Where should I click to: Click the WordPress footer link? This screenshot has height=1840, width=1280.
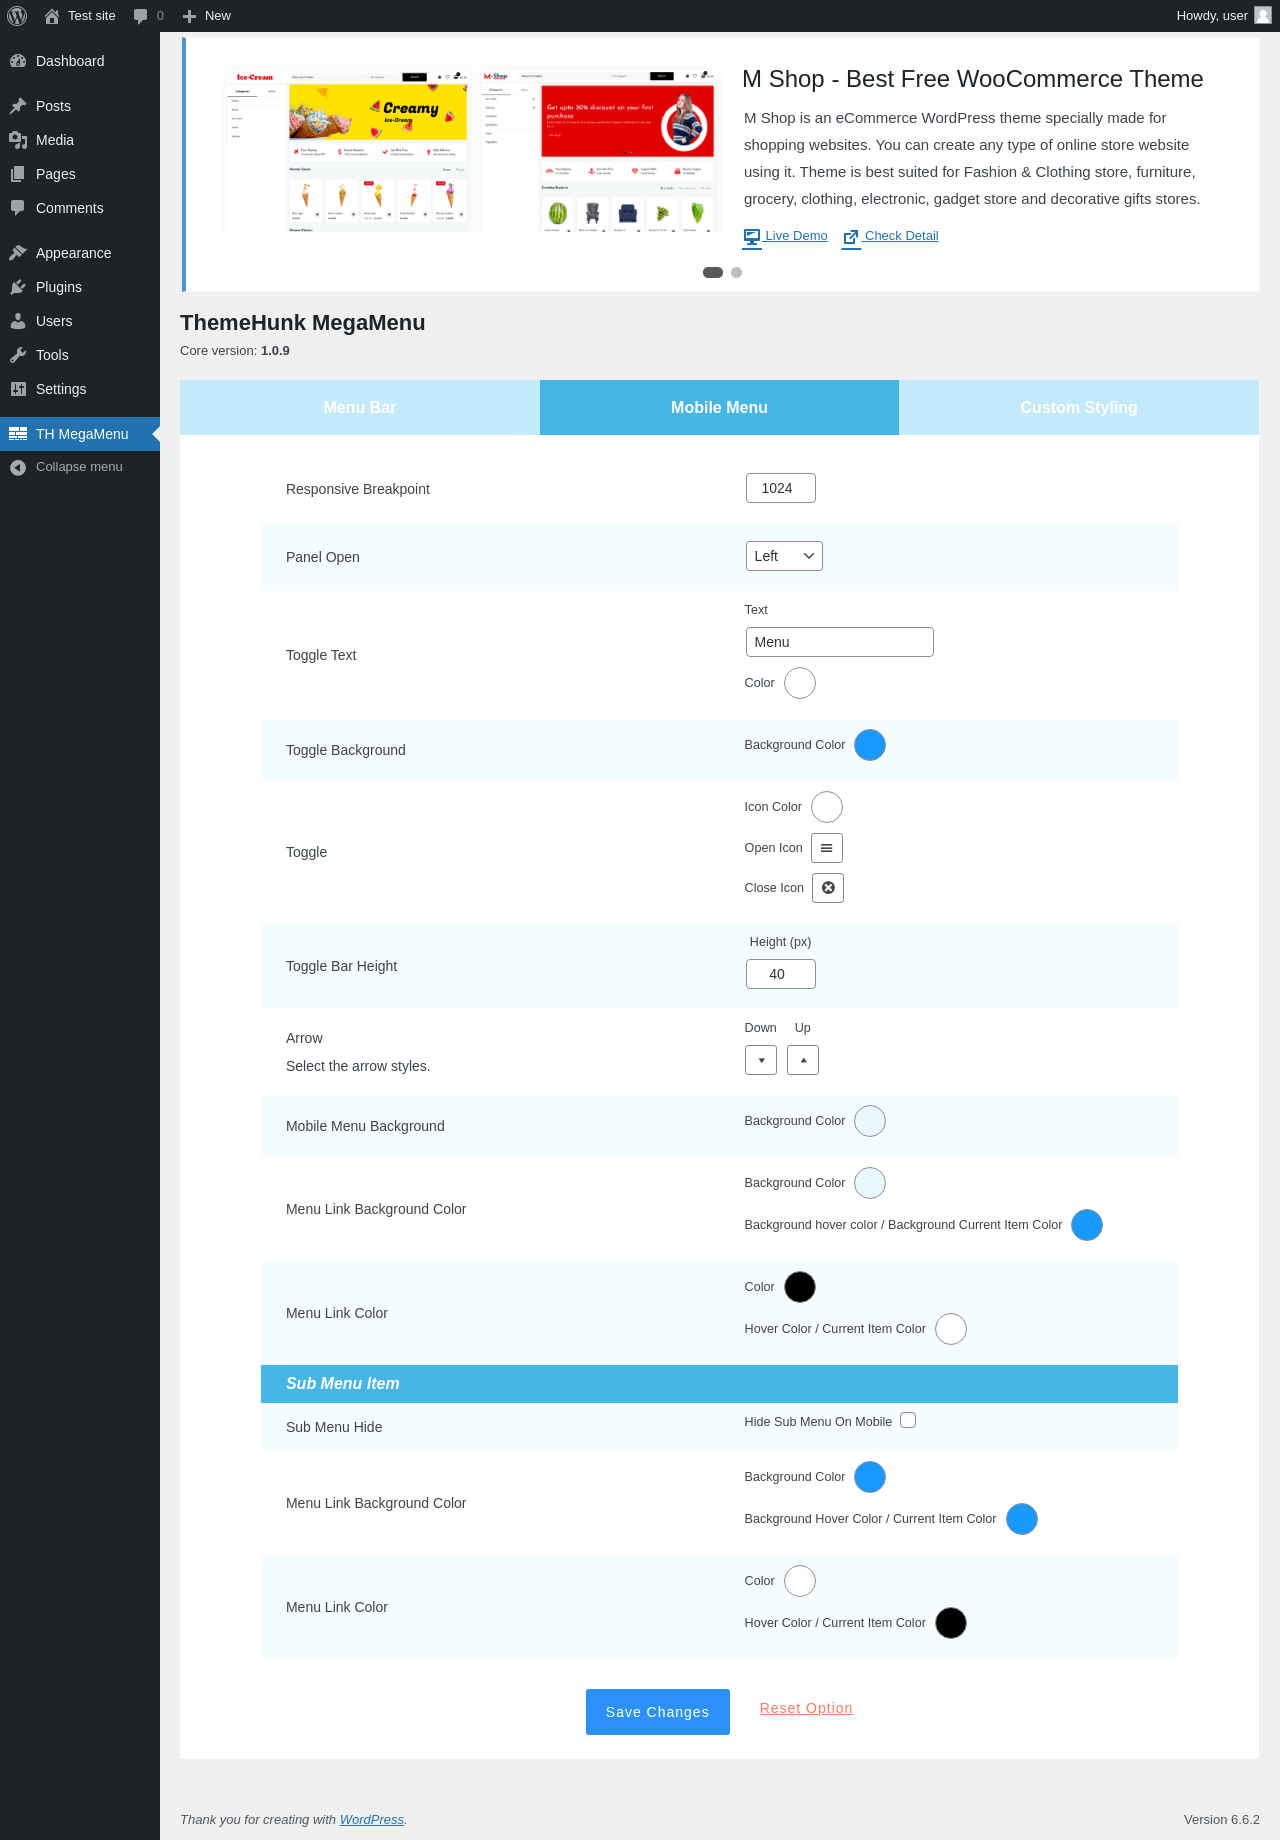point(372,1819)
